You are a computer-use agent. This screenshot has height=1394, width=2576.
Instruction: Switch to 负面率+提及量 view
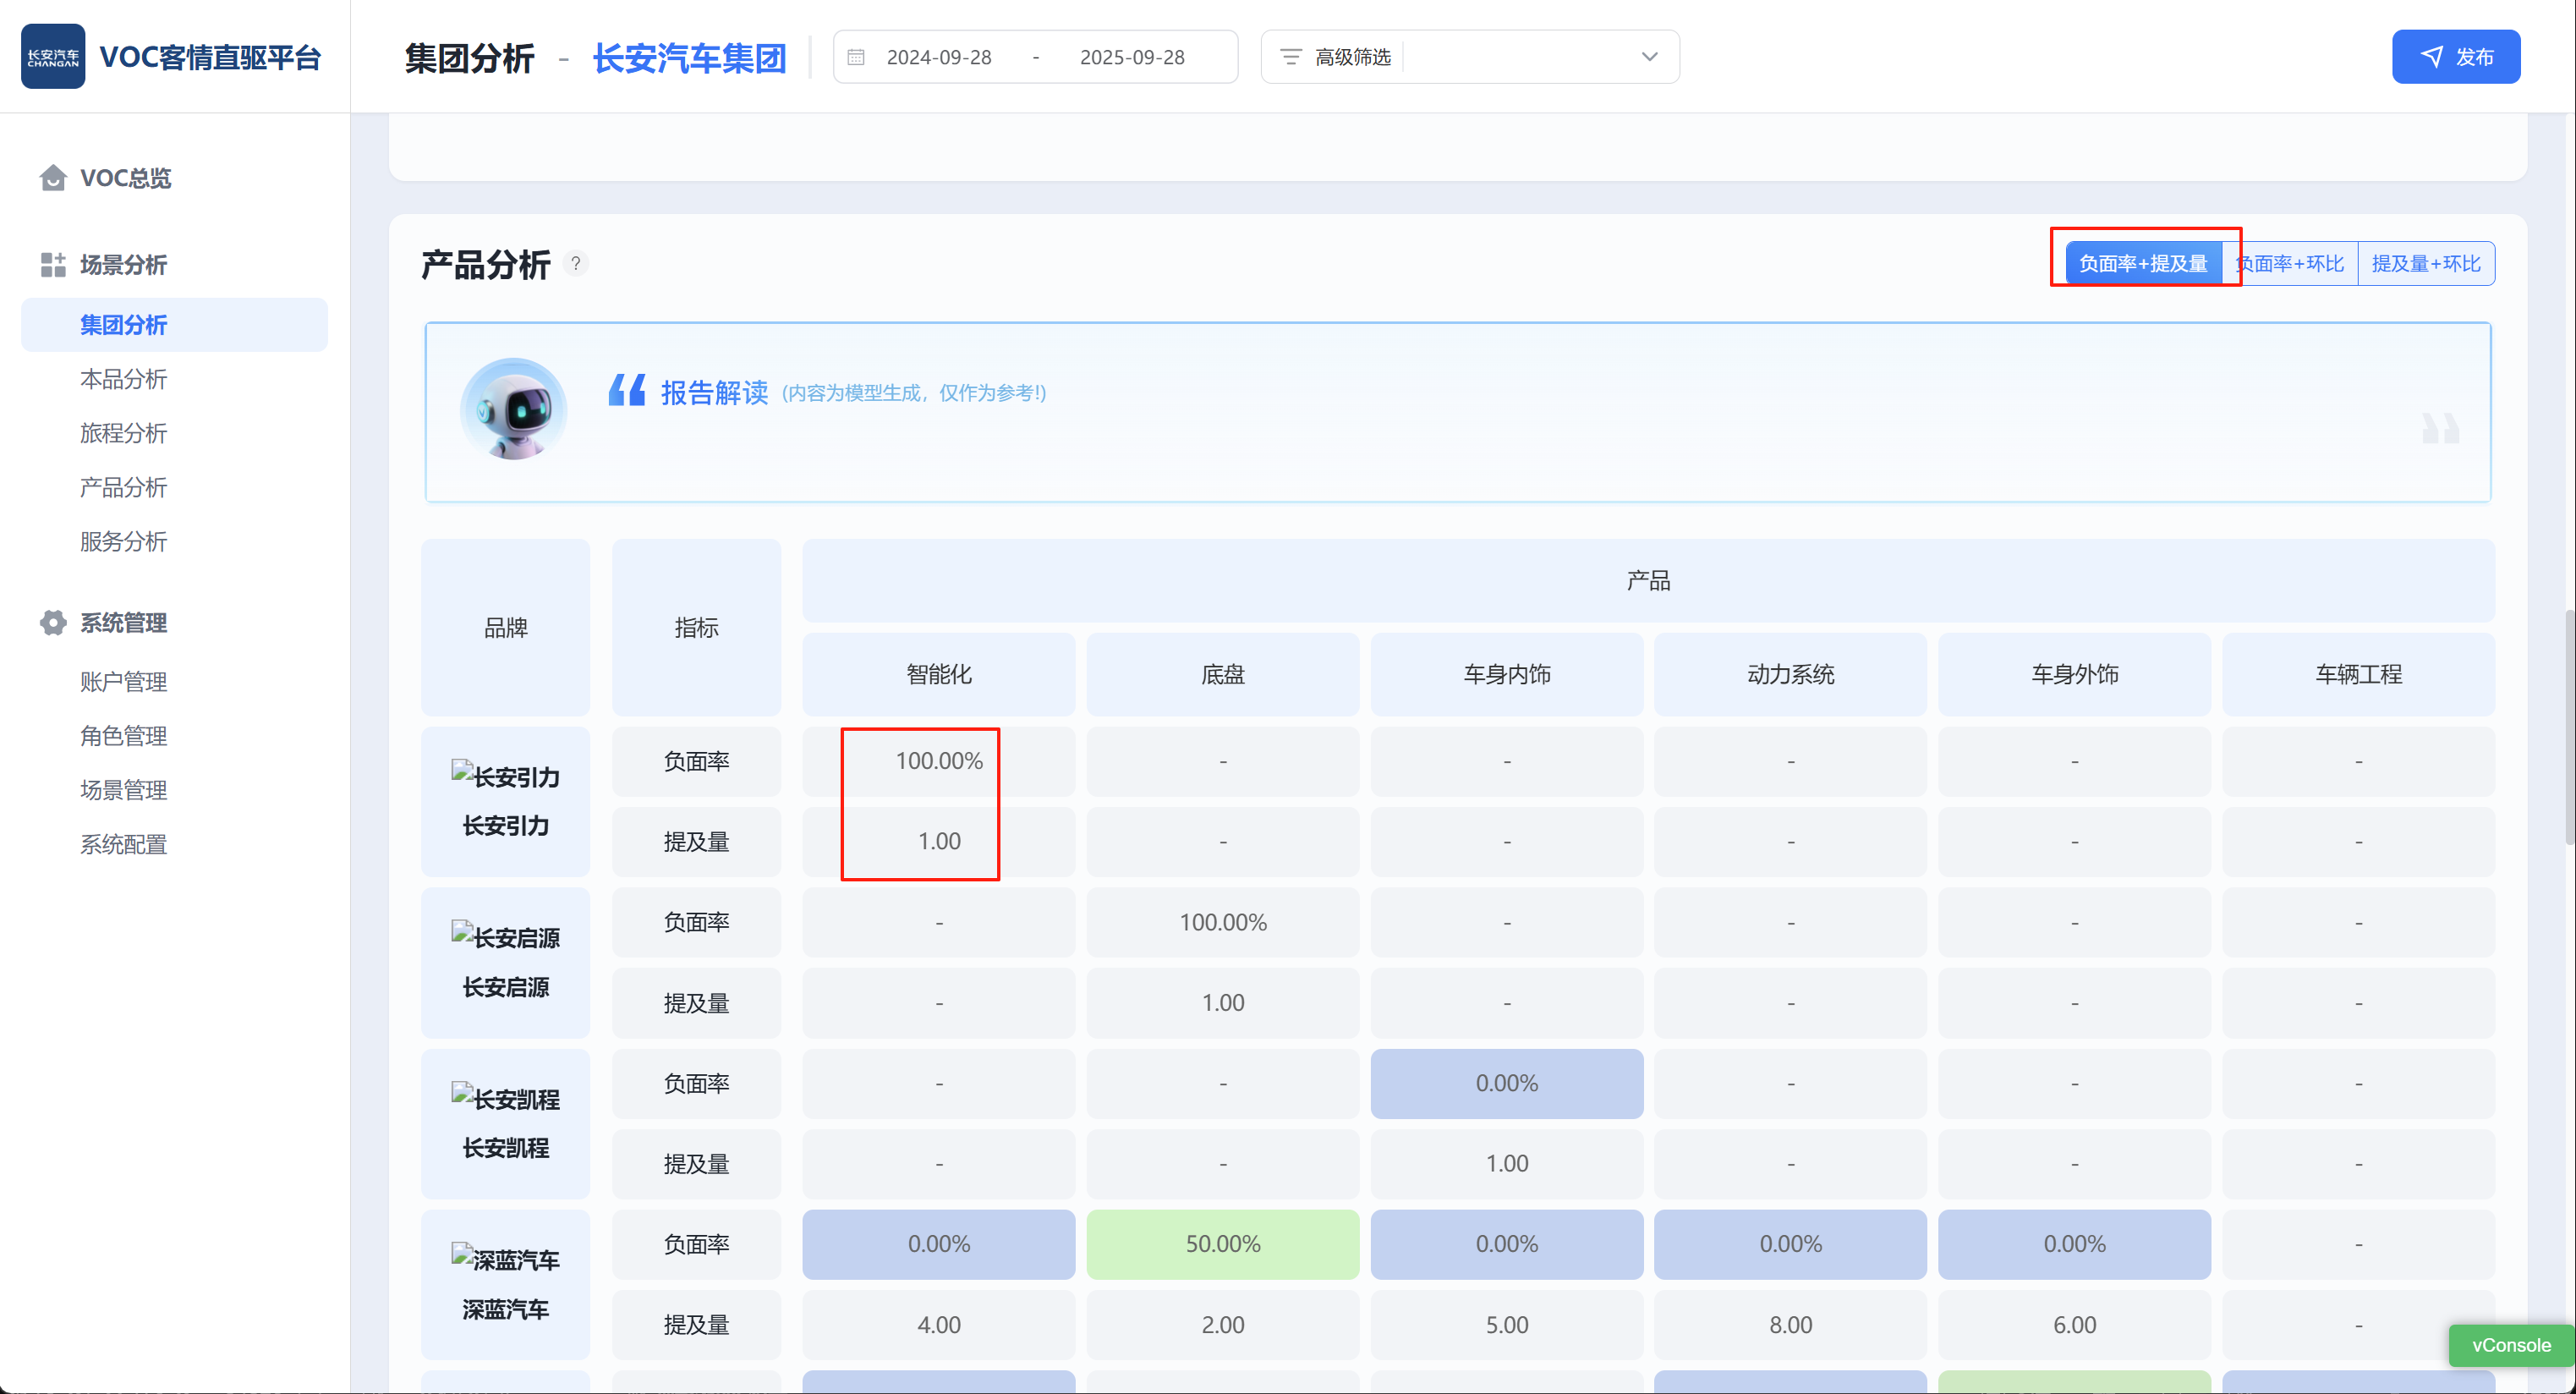click(2142, 264)
